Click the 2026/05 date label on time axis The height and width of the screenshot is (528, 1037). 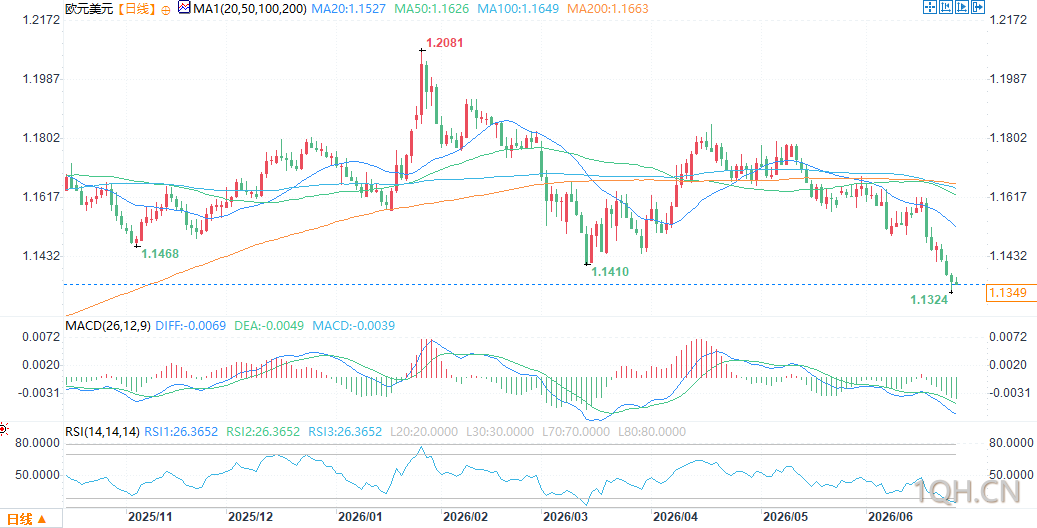(784, 515)
